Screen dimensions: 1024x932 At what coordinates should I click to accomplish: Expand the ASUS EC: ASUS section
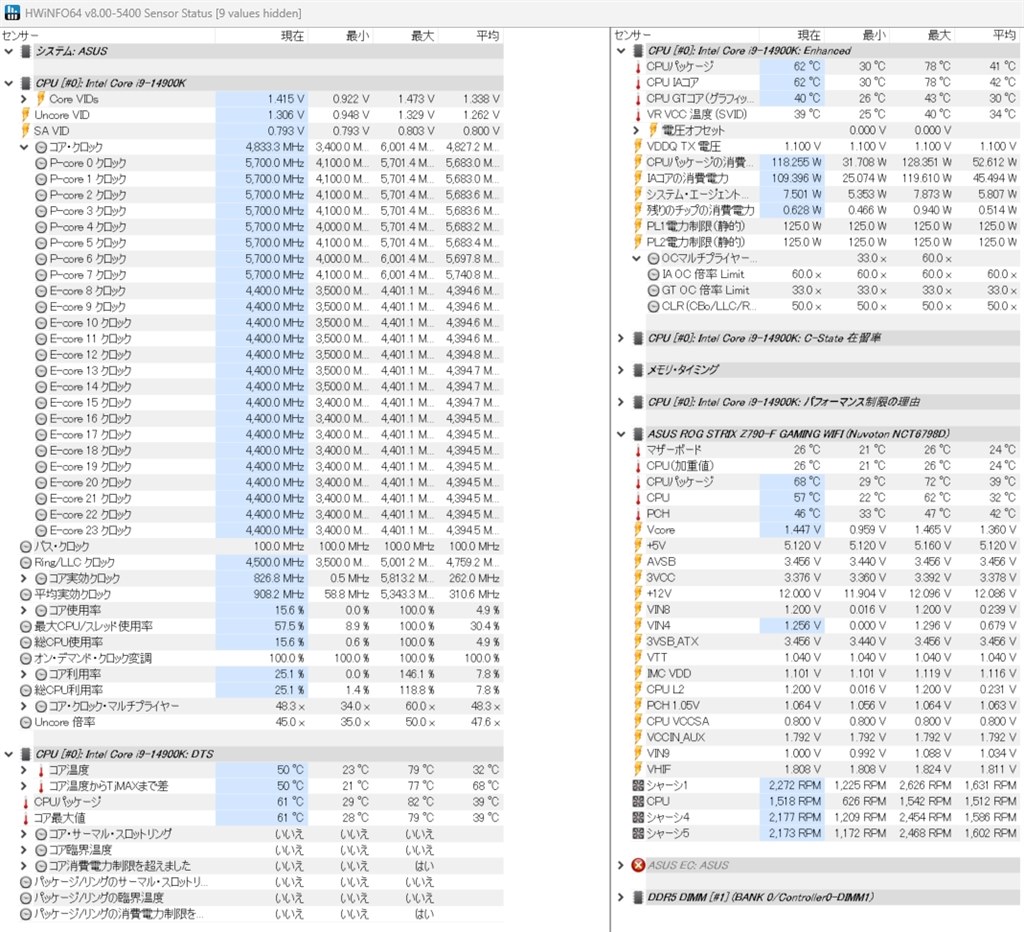tap(621, 865)
